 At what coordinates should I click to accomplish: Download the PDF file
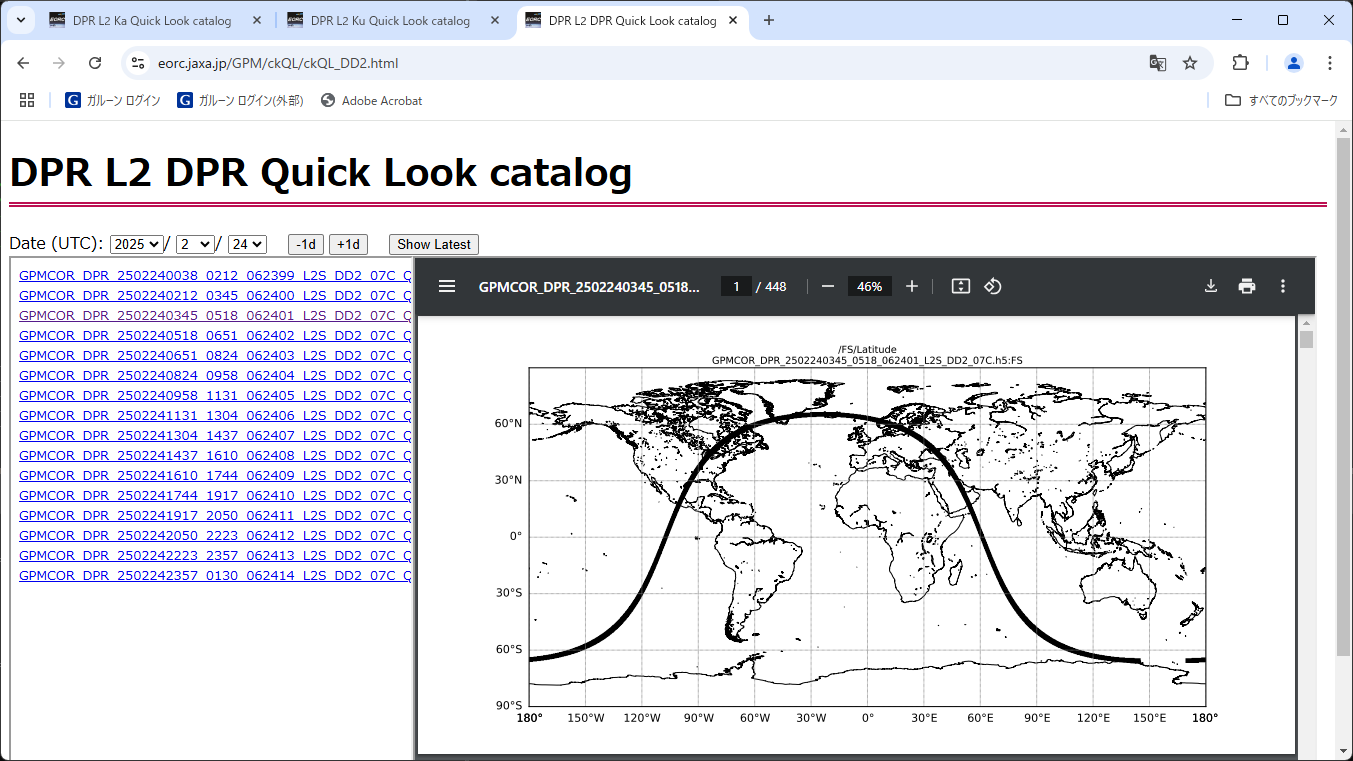[x=1210, y=286]
